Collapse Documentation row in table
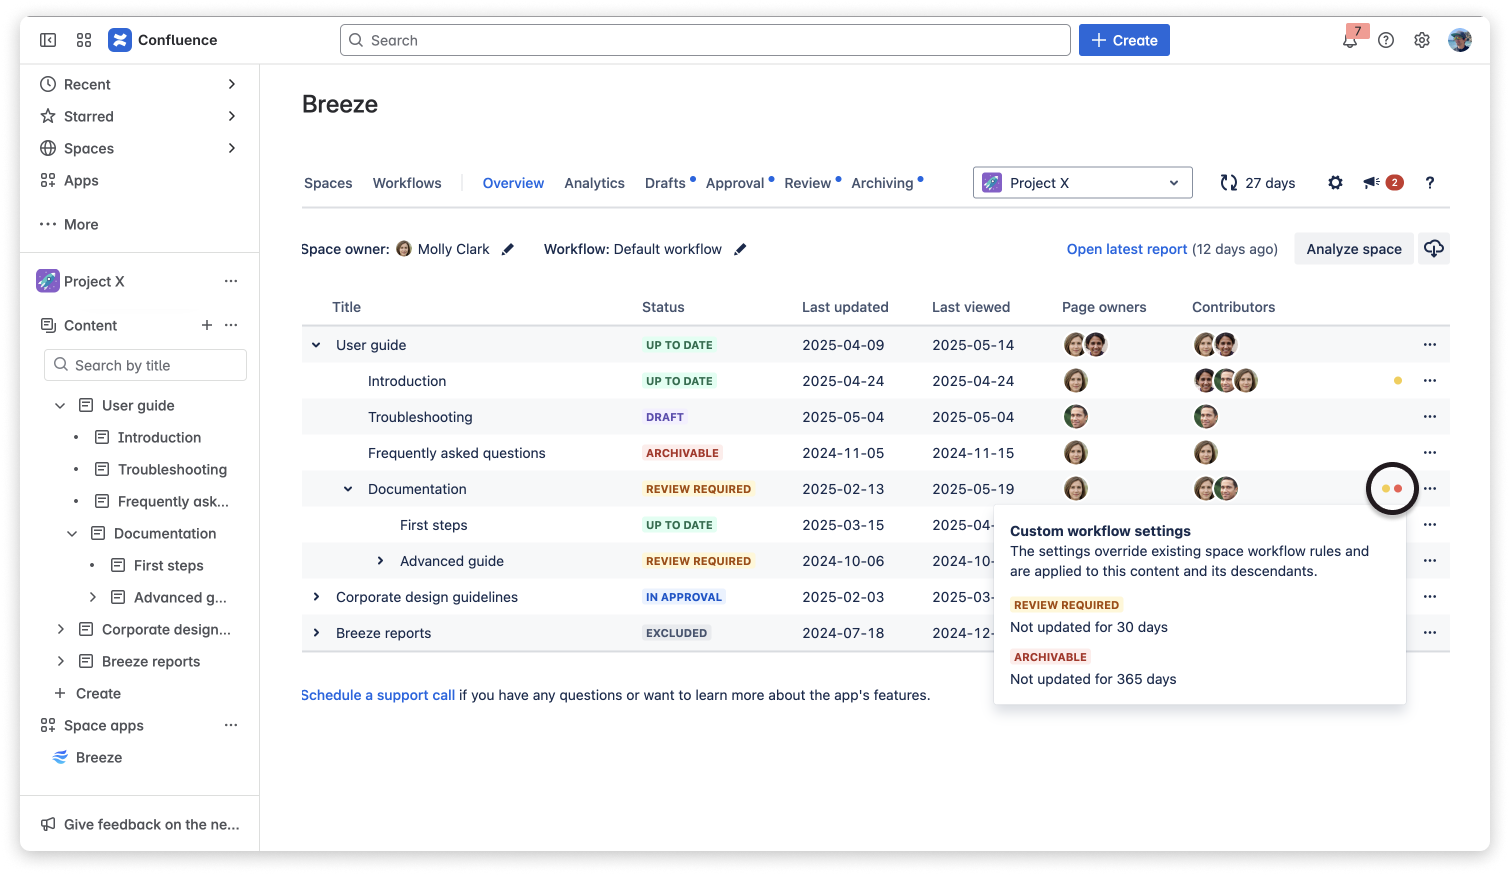Screen dimensions: 1510x875 pos(348,489)
